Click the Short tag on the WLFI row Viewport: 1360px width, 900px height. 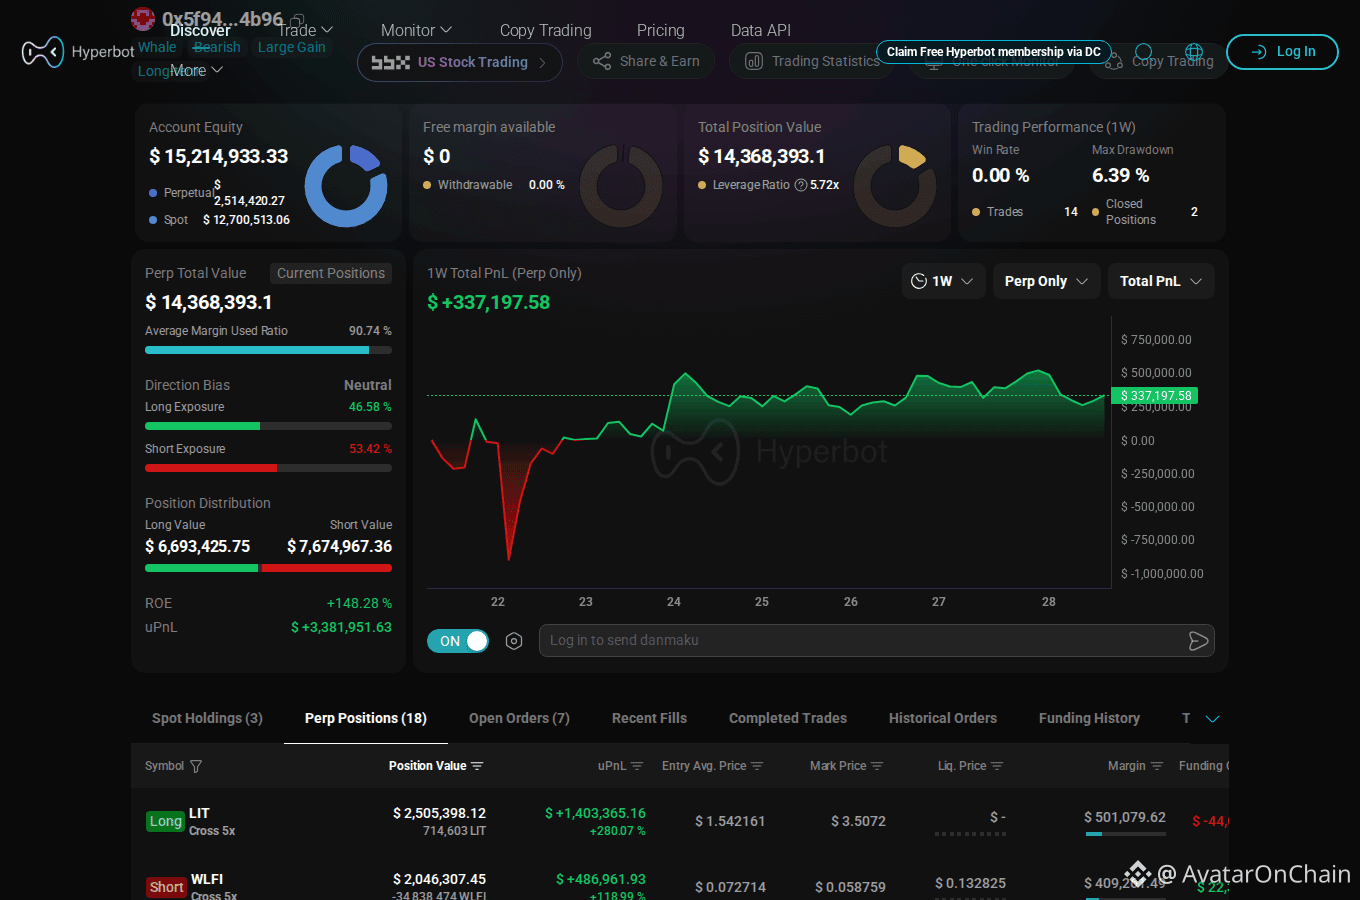[x=166, y=887]
